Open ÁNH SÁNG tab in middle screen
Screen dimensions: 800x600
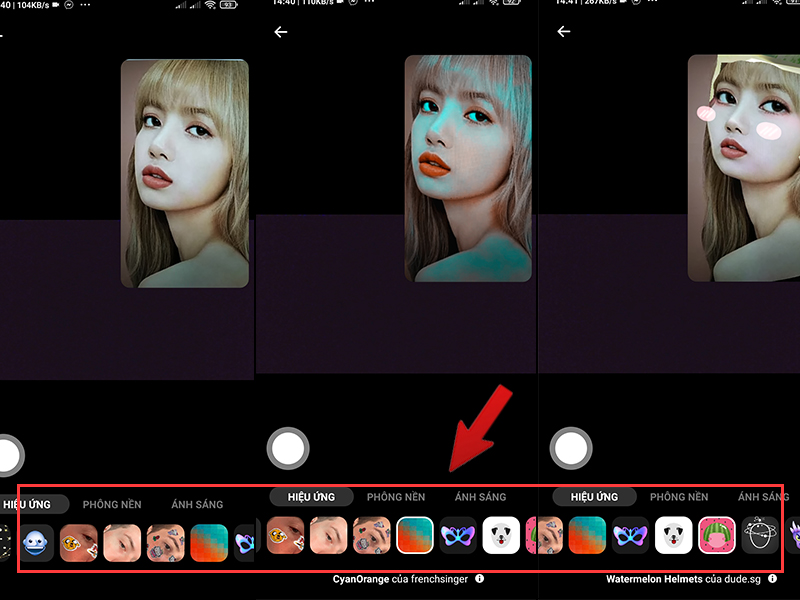point(480,497)
